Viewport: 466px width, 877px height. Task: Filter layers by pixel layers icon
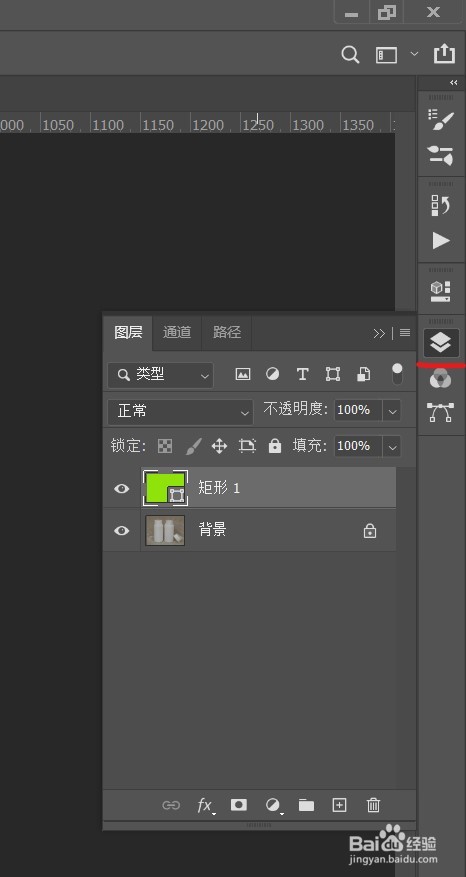[243, 375]
